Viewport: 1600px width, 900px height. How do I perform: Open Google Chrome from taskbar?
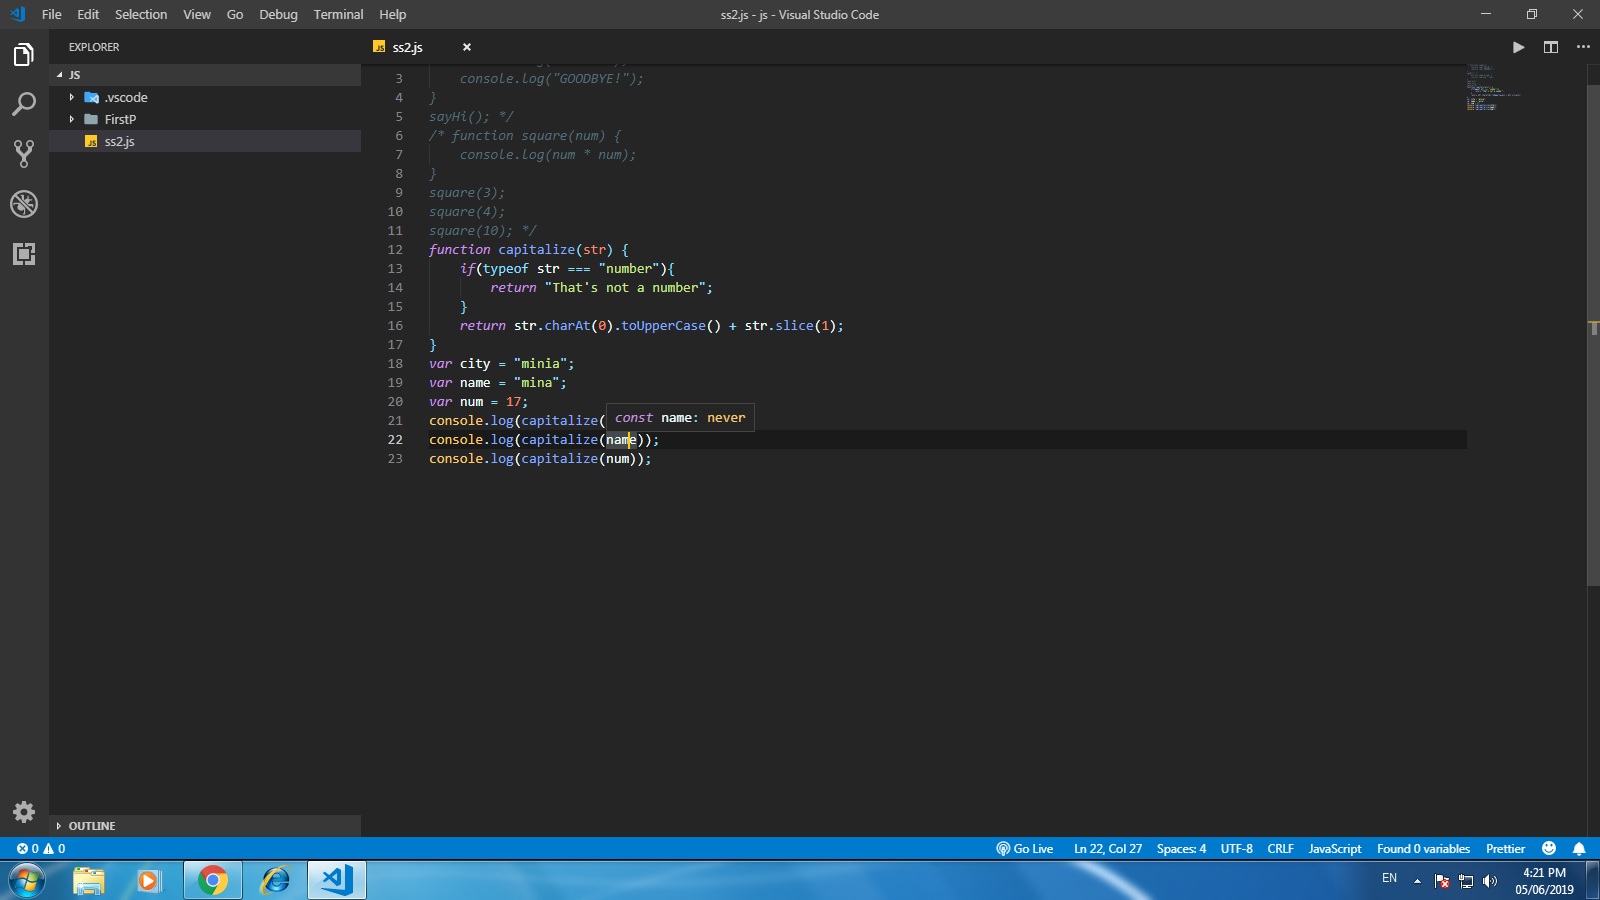(212, 880)
